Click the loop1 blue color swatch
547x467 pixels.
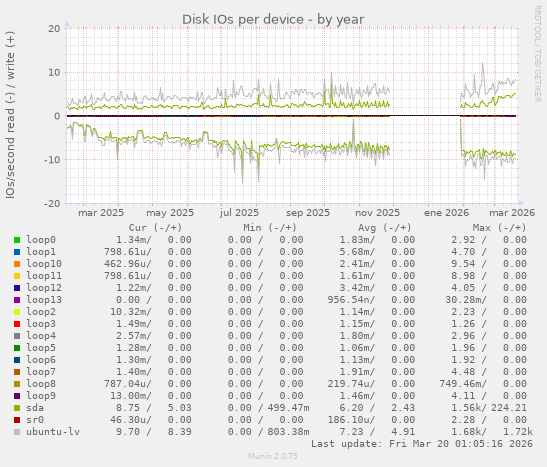click(x=17, y=252)
